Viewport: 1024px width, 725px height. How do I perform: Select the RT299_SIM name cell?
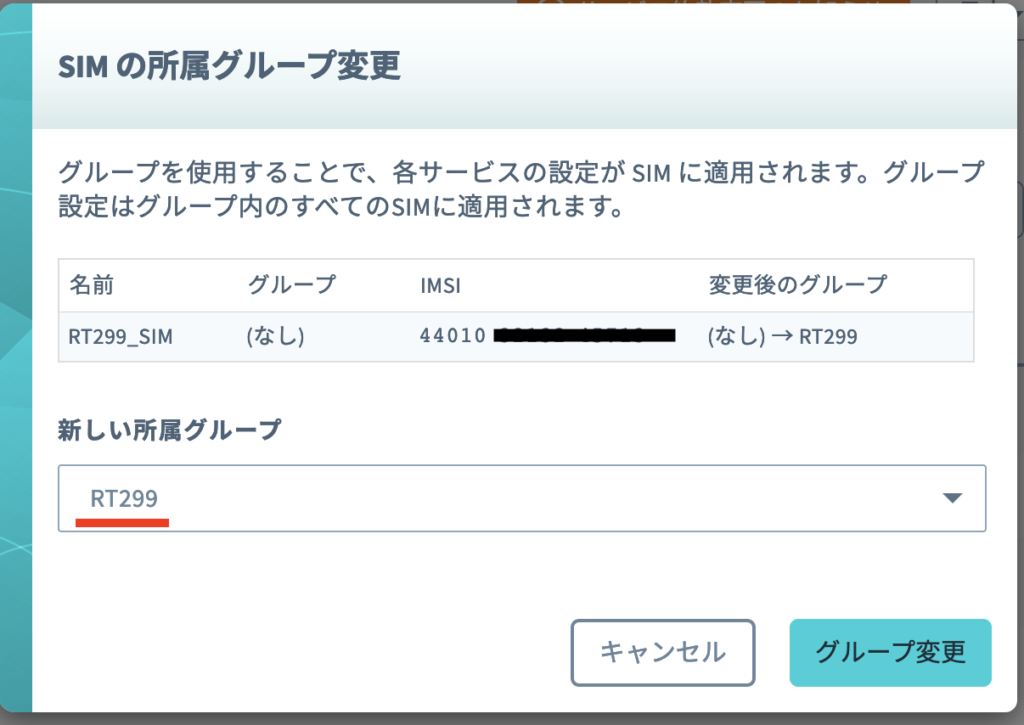121,336
